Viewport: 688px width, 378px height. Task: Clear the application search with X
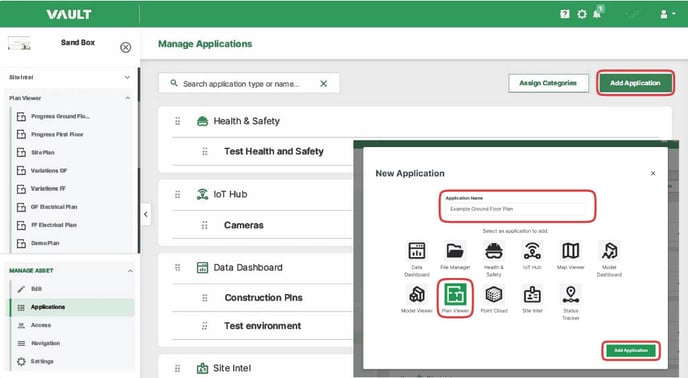323,83
